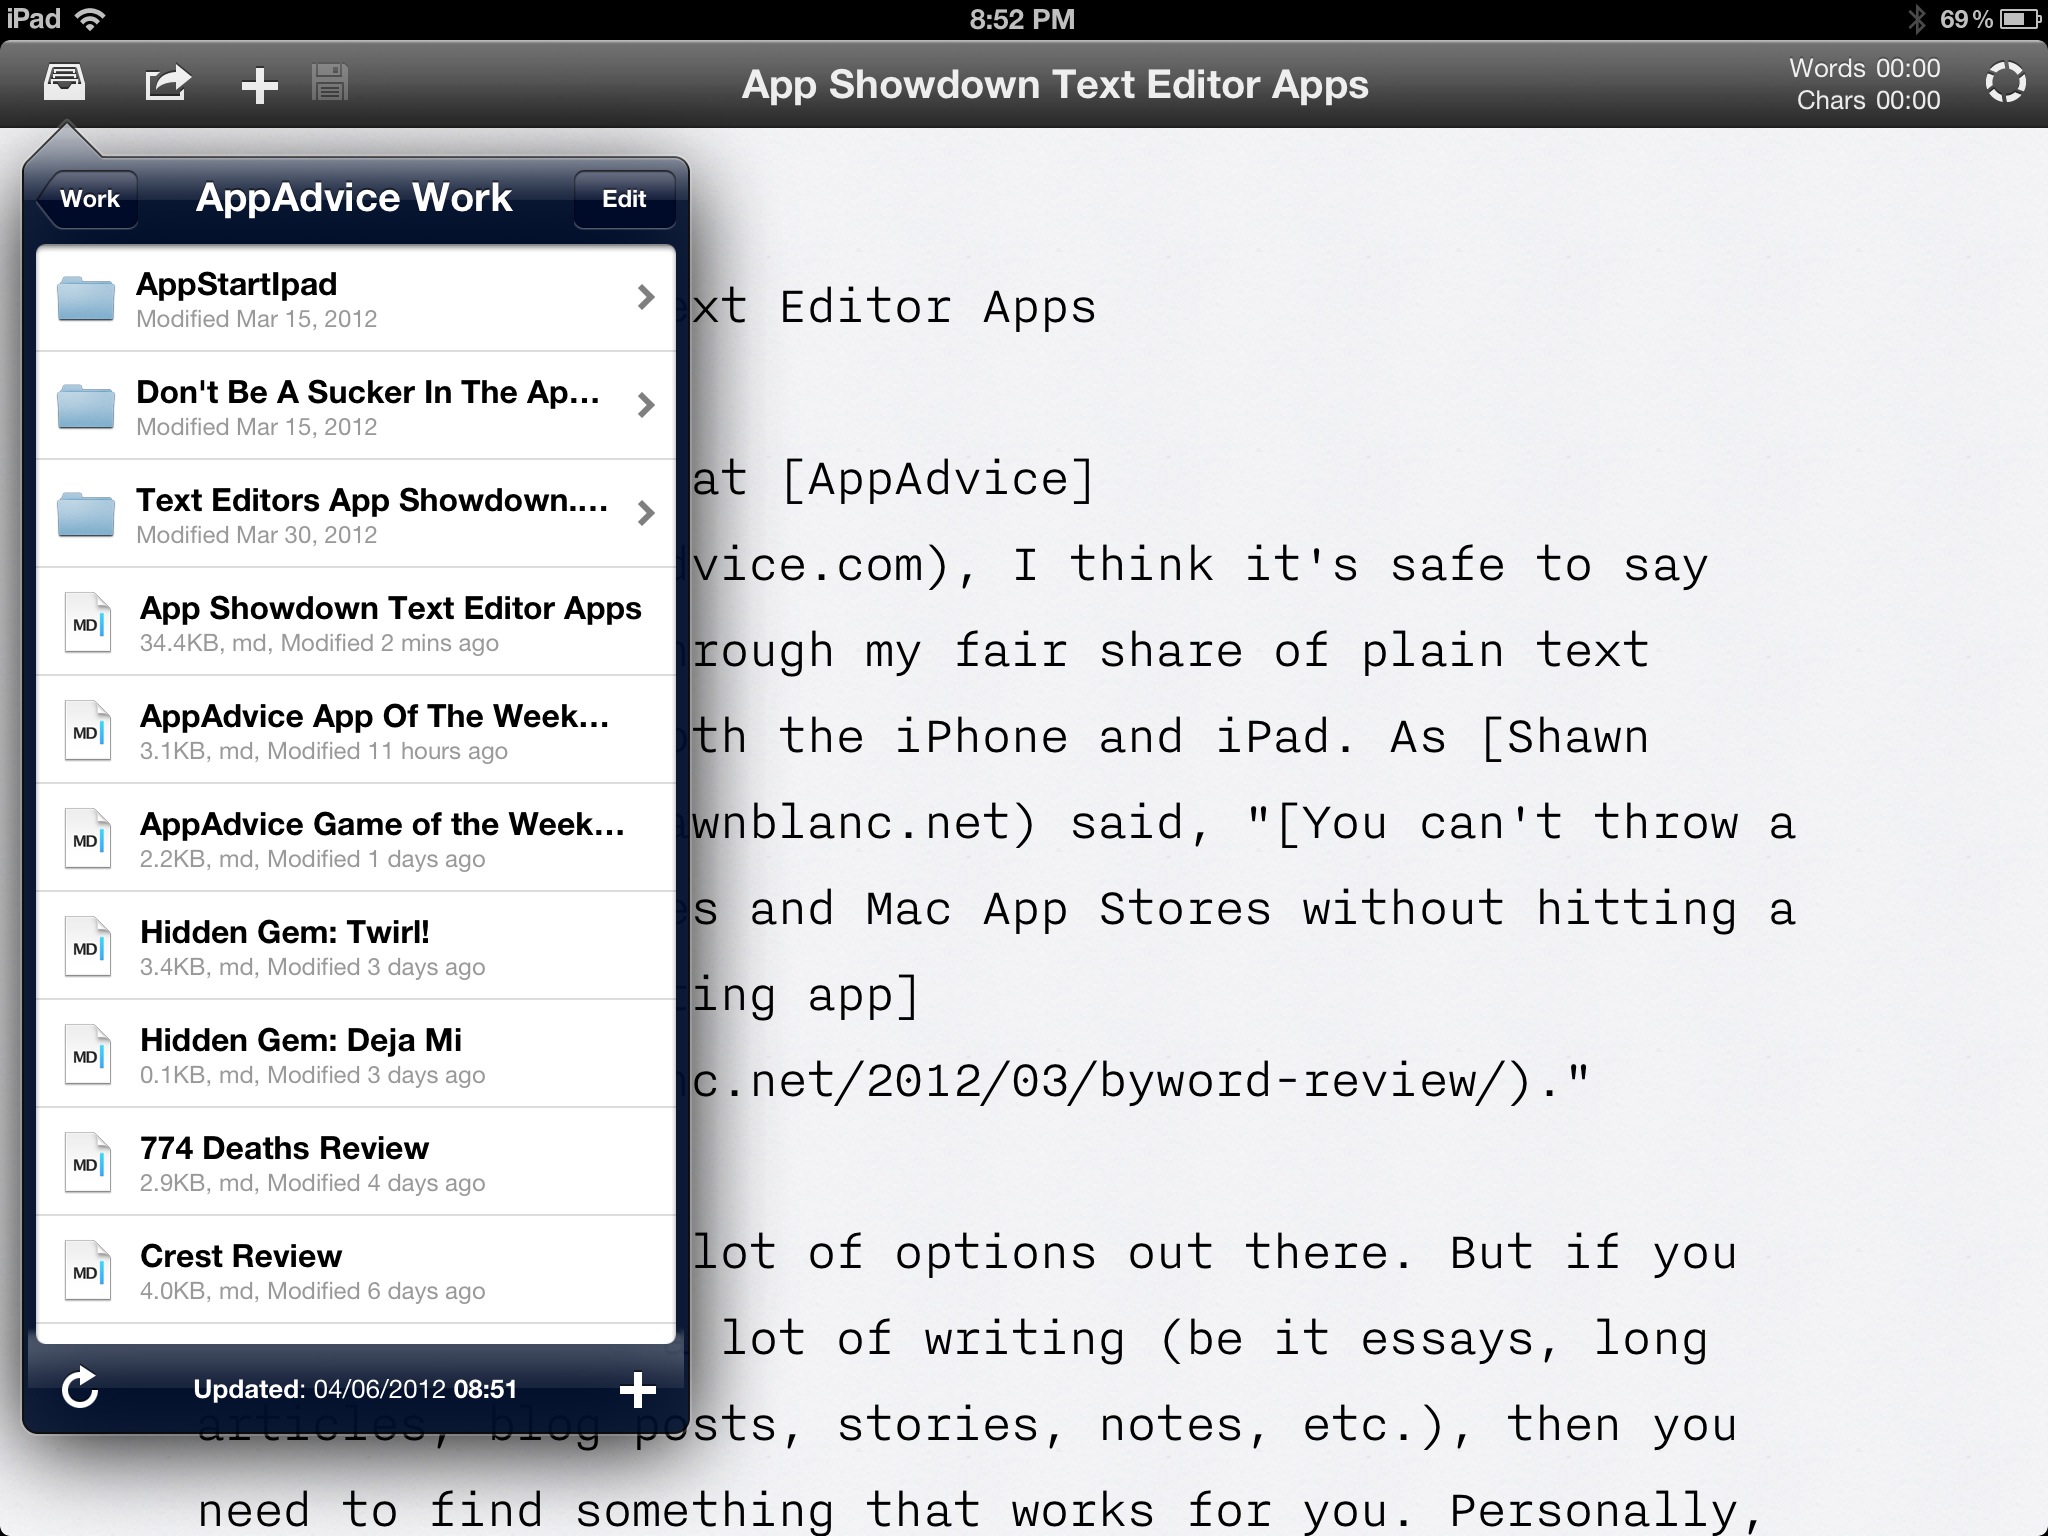Tap the share/export icon in toolbar

pos(166,84)
